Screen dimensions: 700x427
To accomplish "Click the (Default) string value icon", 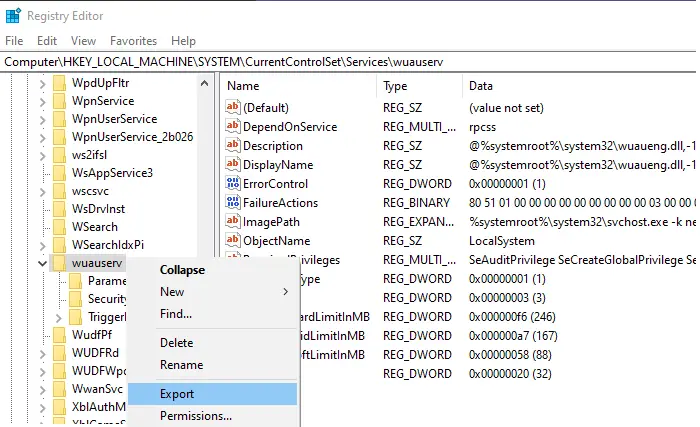I will pyautogui.click(x=233, y=107).
